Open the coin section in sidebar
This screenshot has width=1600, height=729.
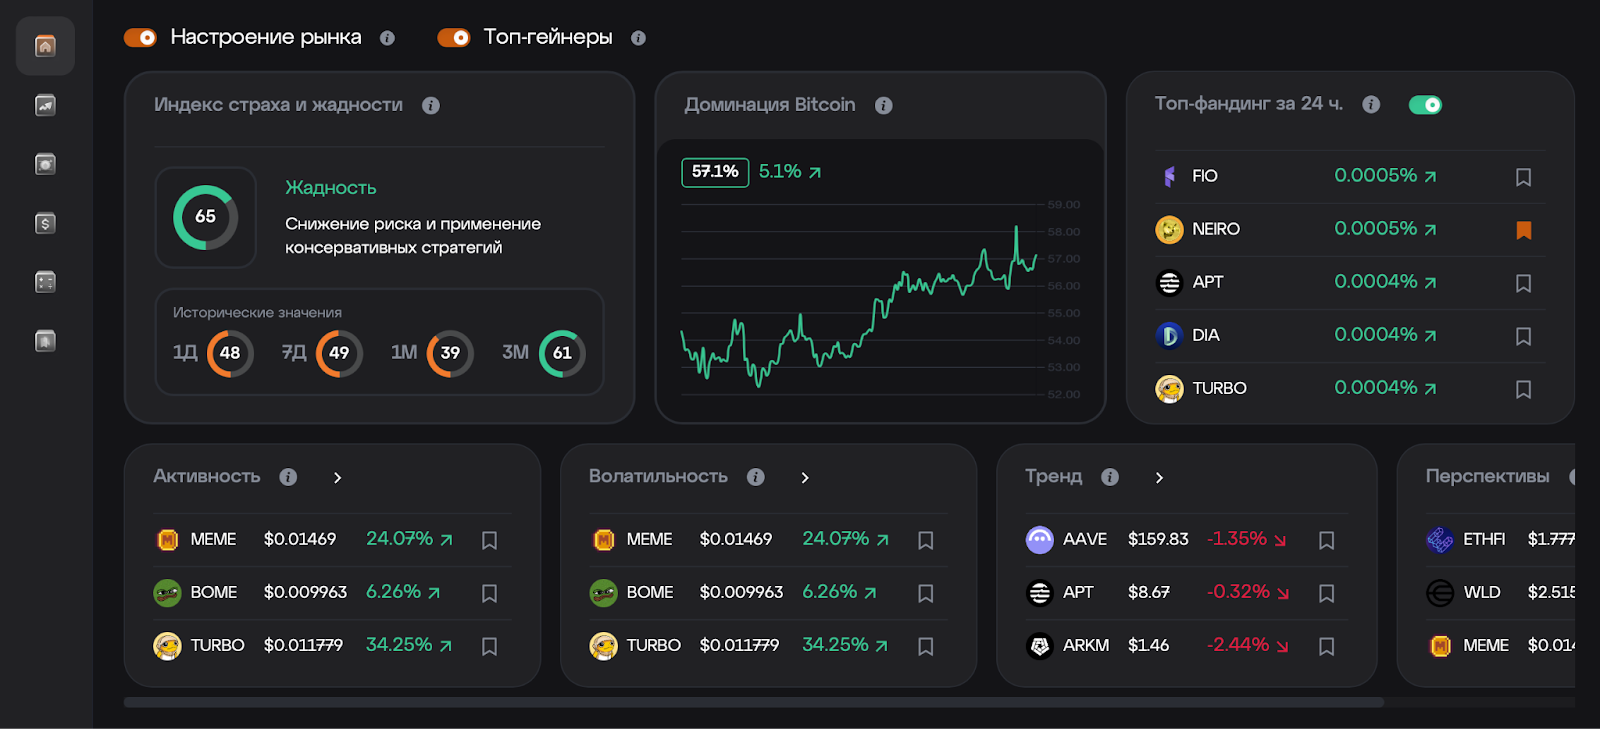pyautogui.click(x=45, y=164)
